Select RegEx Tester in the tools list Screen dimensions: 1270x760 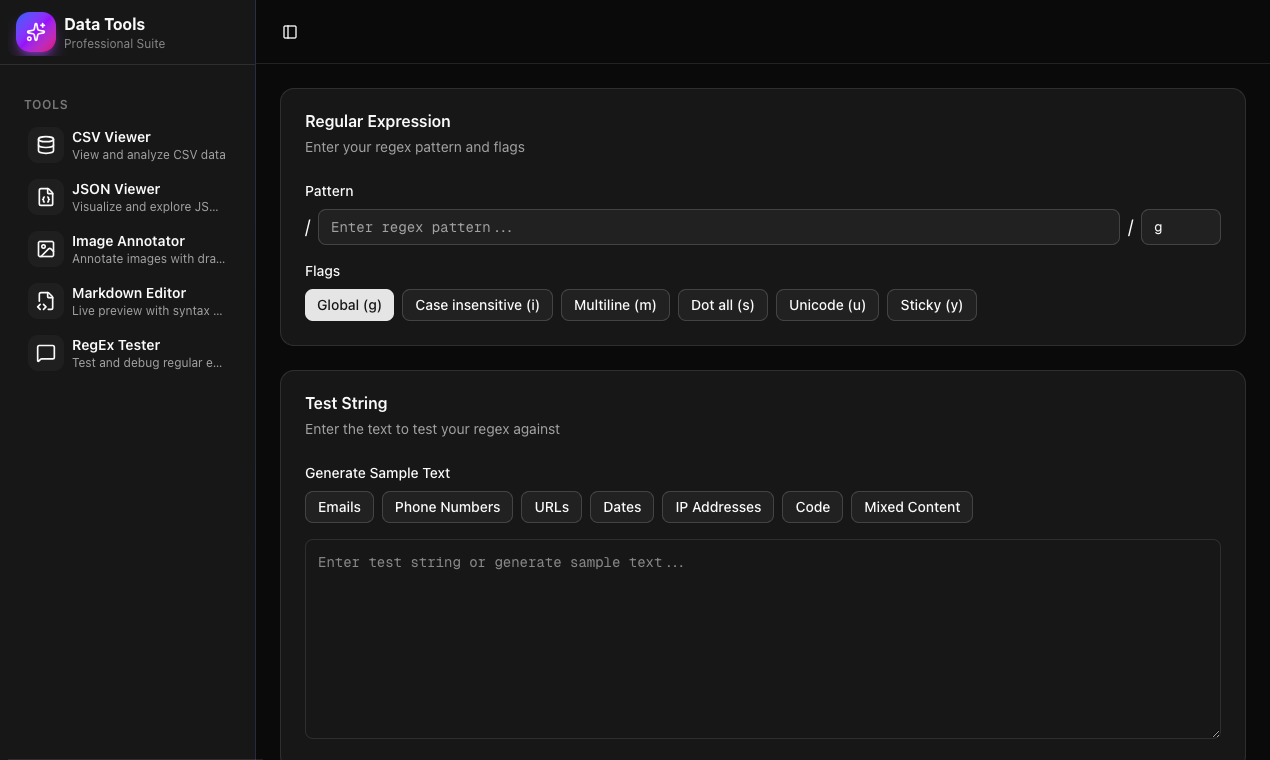(128, 352)
